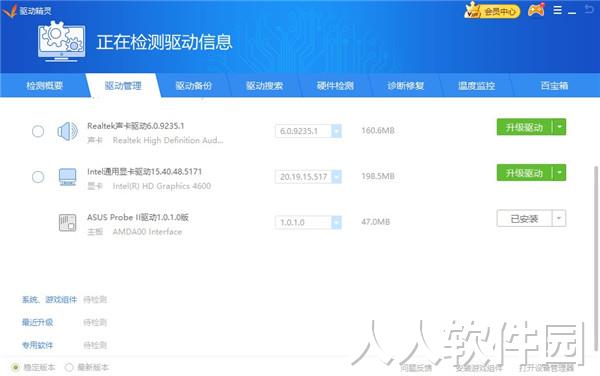This screenshot has height=376, width=600.
Task: Expand the 6.0.9235.1 version dropdown
Action: point(336,131)
